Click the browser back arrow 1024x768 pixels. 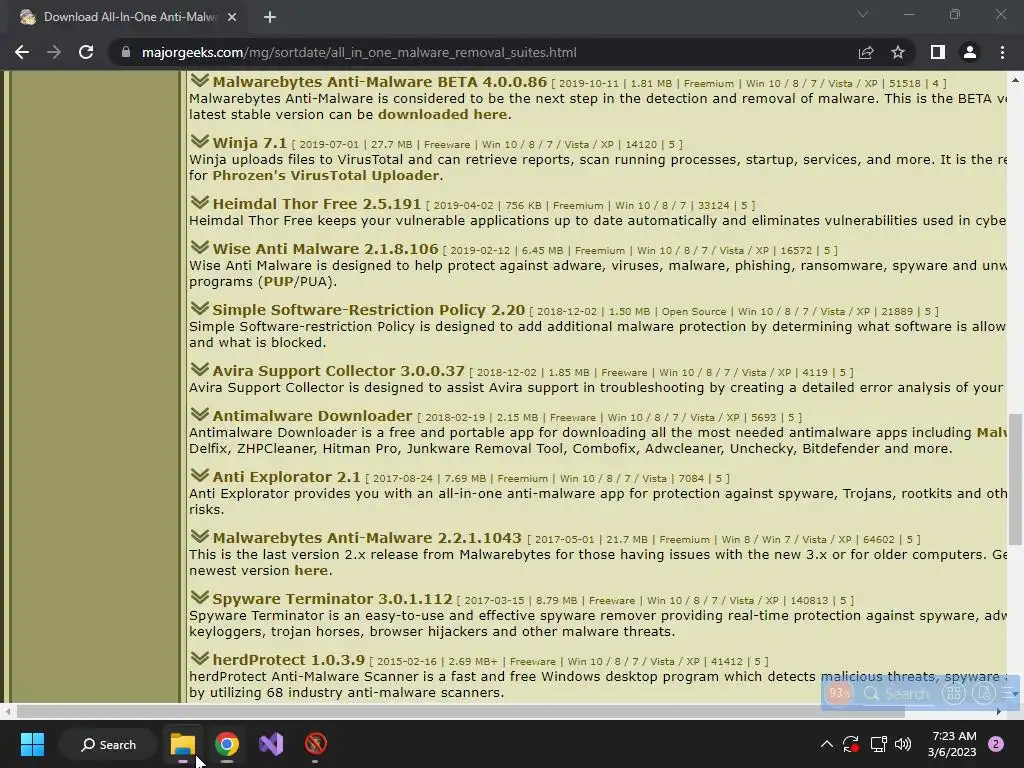pyautogui.click(x=22, y=52)
